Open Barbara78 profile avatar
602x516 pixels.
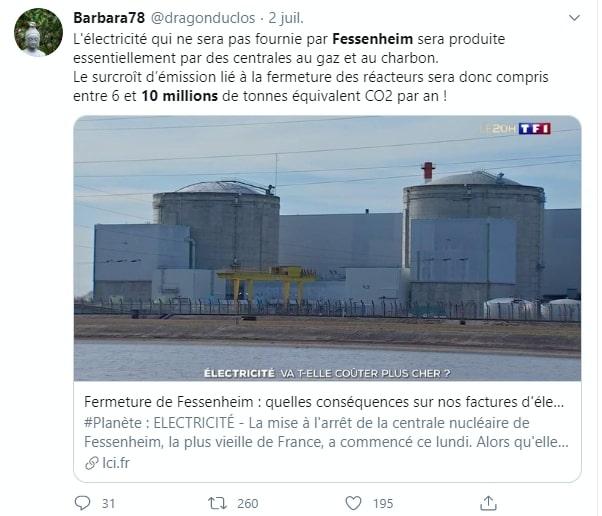click(38, 32)
